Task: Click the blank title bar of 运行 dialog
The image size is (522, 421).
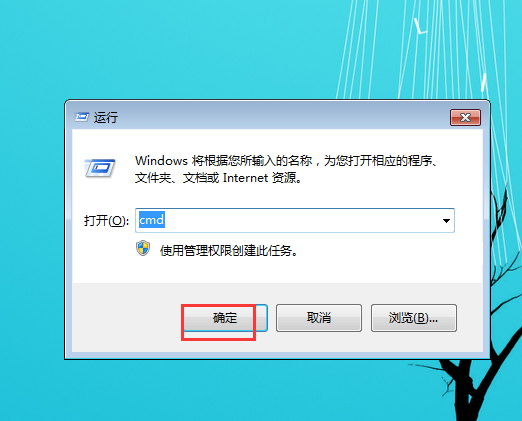Action: pyautogui.click(x=283, y=117)
